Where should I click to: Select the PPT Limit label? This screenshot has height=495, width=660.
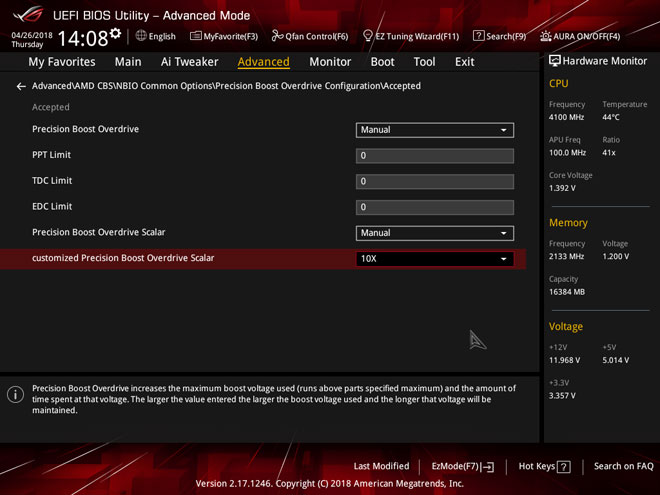click(51, 155)
